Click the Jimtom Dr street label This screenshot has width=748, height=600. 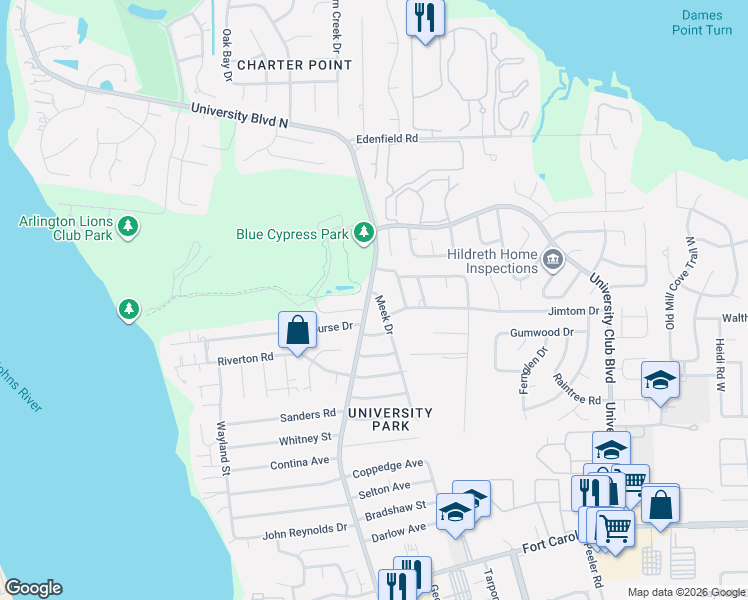pos(574,311)
